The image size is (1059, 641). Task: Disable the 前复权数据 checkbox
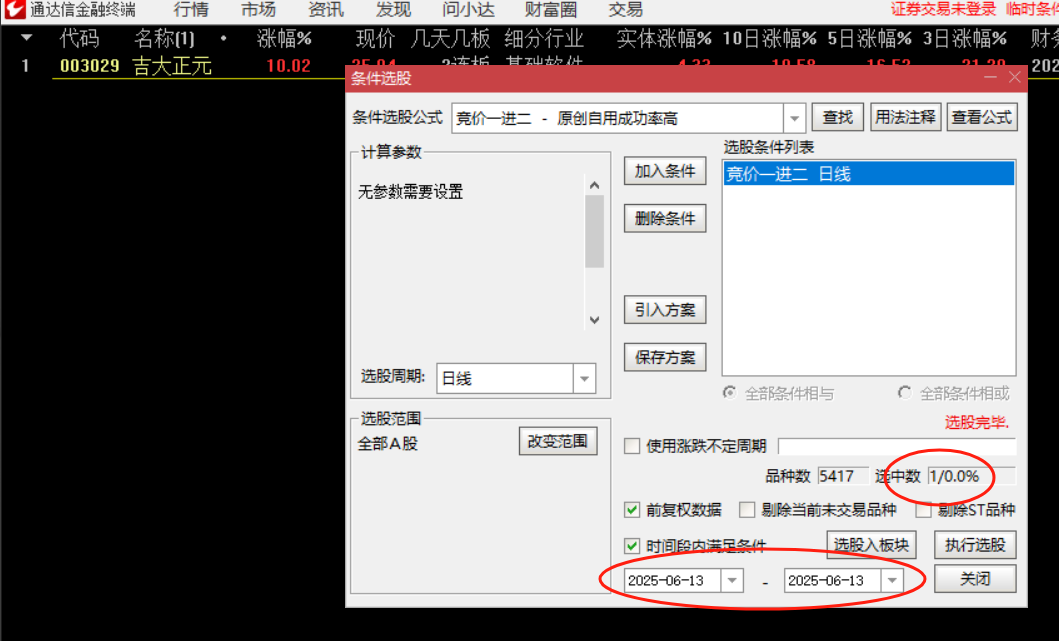(x=631, y=510)
